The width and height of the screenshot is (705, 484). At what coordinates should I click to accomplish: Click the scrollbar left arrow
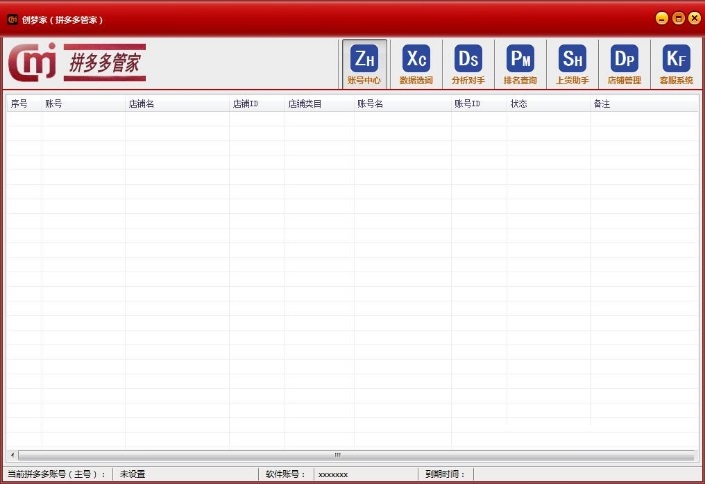[x=12, y=455]
